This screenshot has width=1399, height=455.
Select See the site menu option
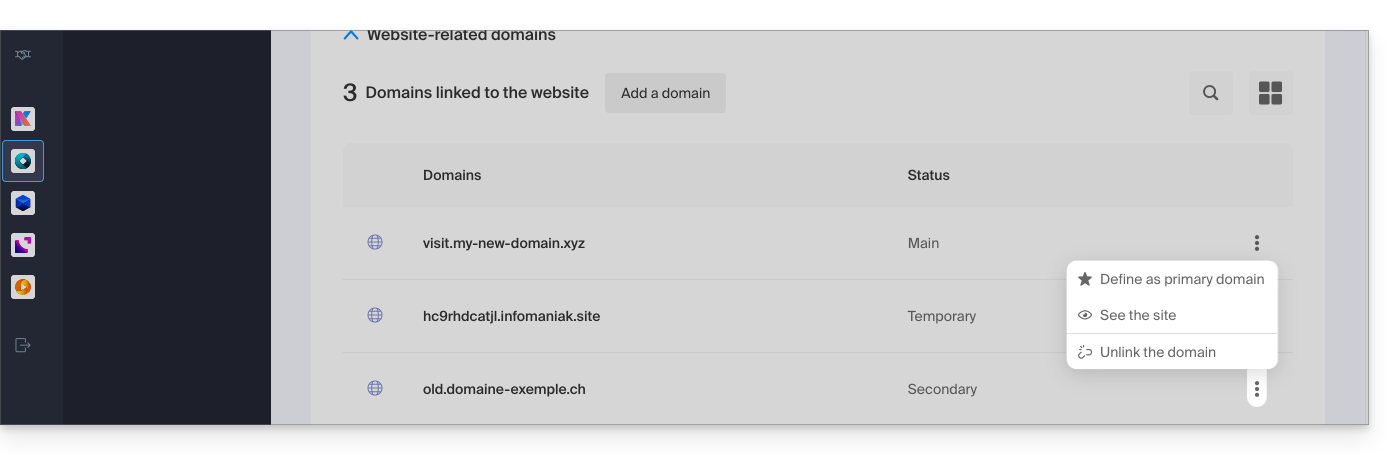(x=1137, y=315)
